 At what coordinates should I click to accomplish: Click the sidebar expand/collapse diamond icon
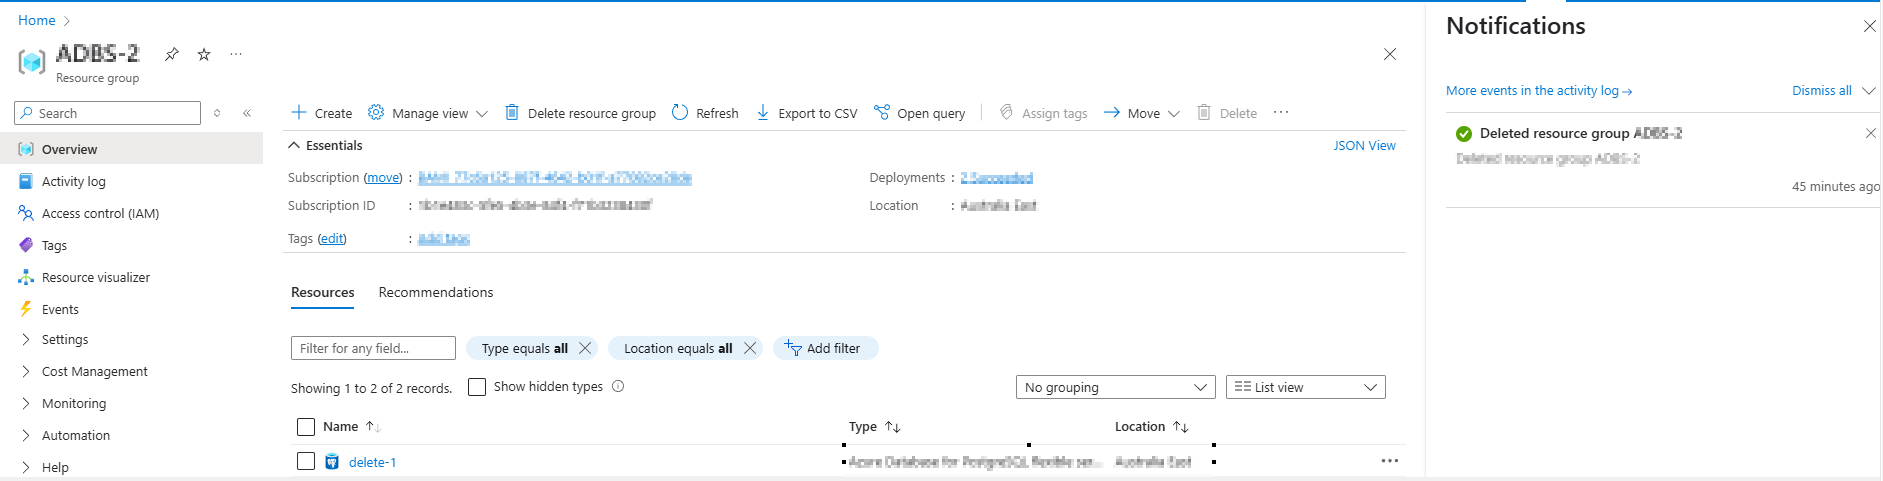[217, 113]
